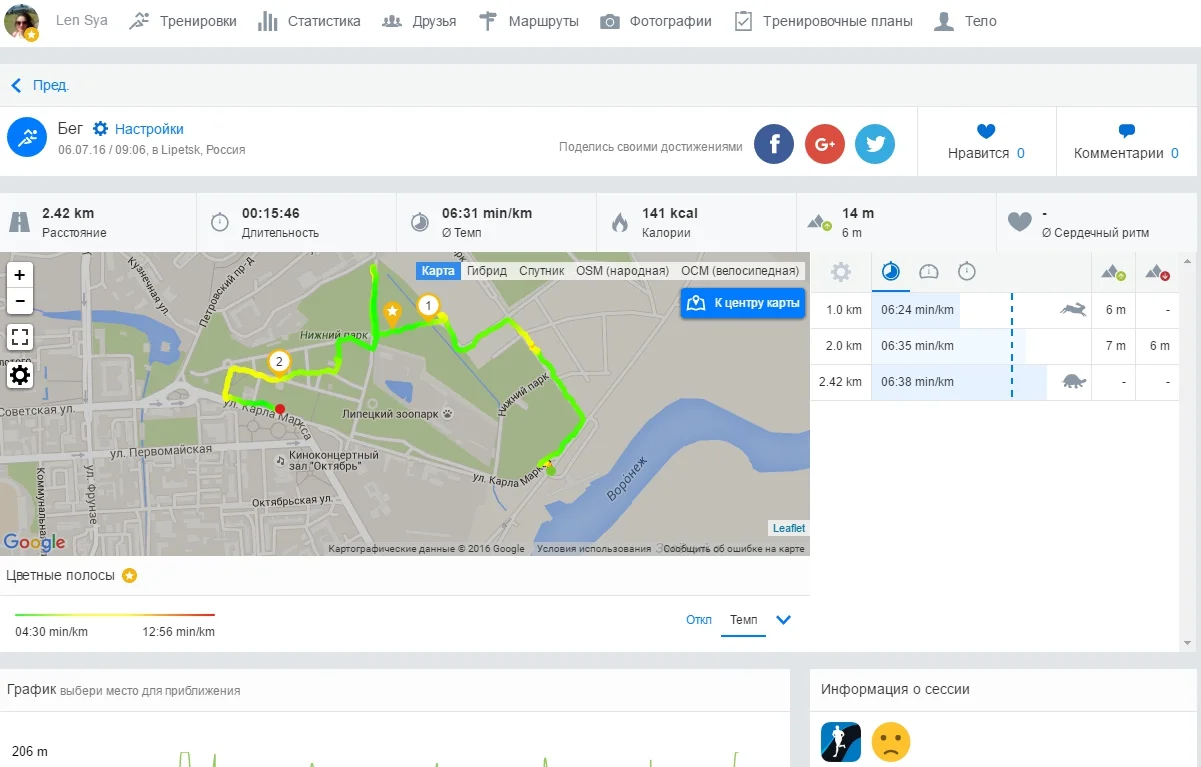Screen dimensions: 1201x767
Task: Open Leaflet attribution link
Action: click(789, 528)
